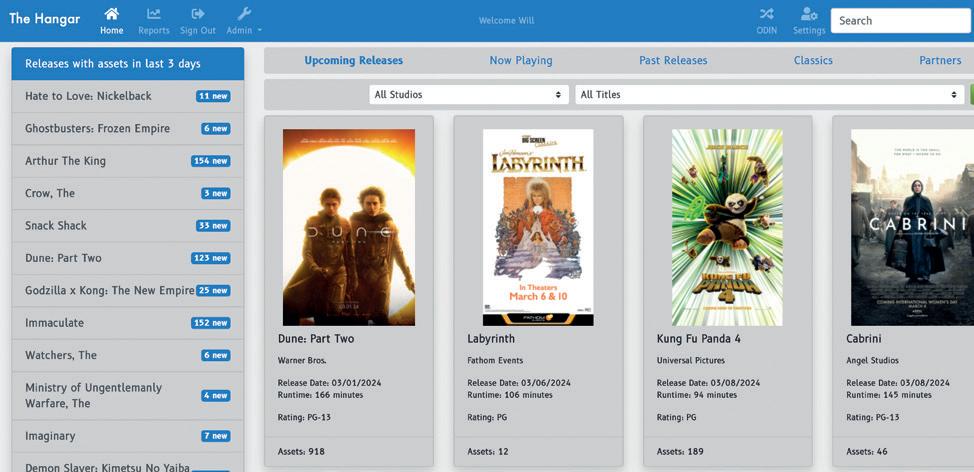This screenshot has height=472, width=974.
Task: Click Releases with assets in last 3 days header
Action: click(127, 64)
